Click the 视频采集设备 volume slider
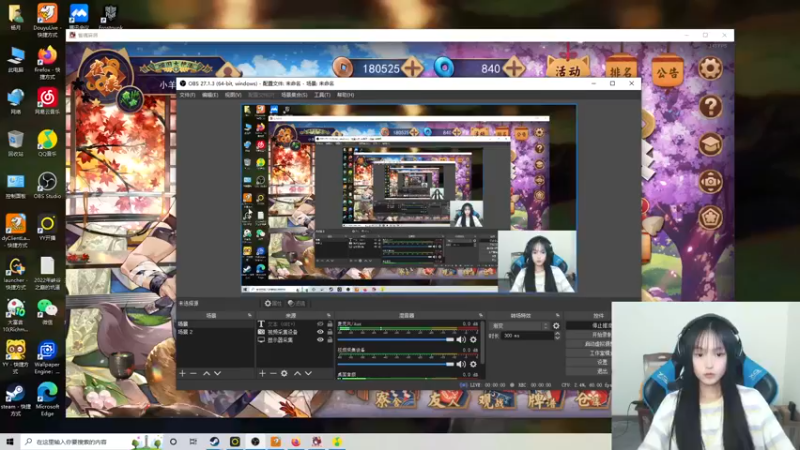The image size is (800, 450). [x=395, y=364]
